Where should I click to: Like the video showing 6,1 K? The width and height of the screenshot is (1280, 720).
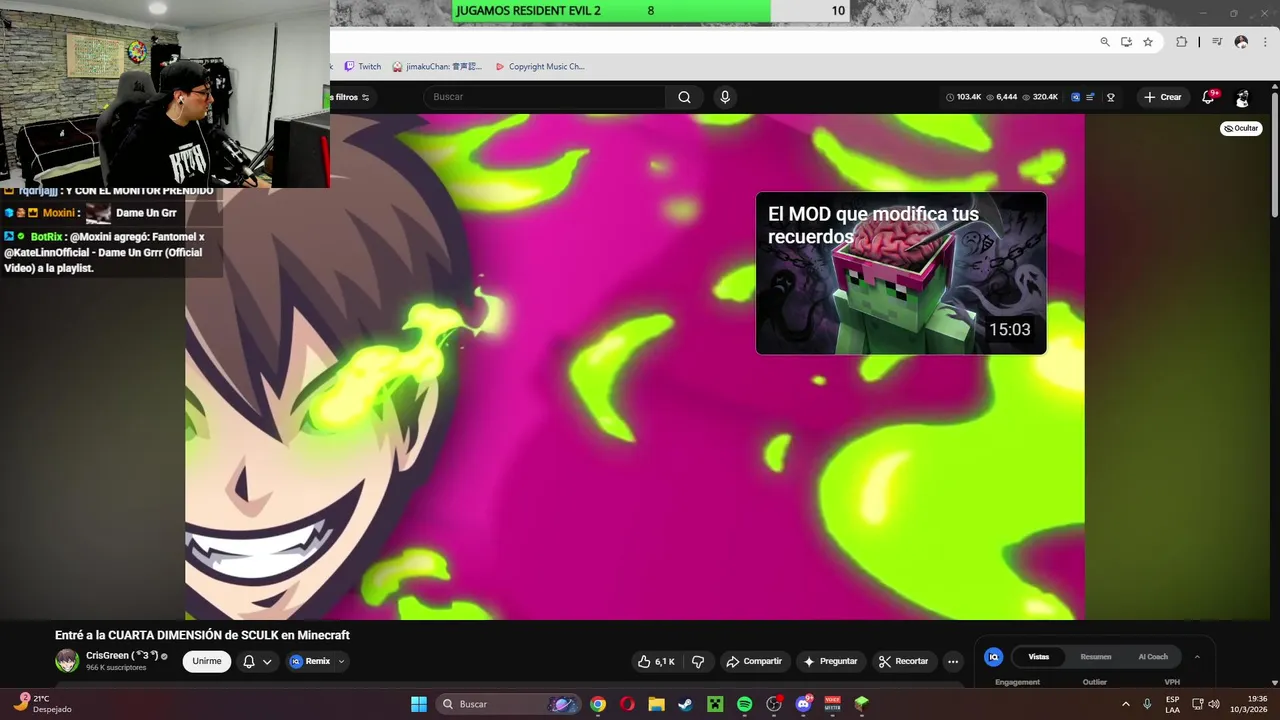point(656,661)
